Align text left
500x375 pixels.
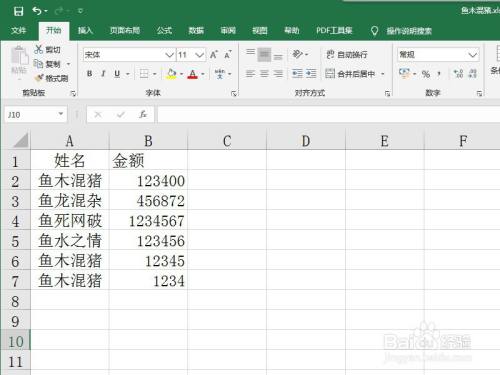coord(250,74)
